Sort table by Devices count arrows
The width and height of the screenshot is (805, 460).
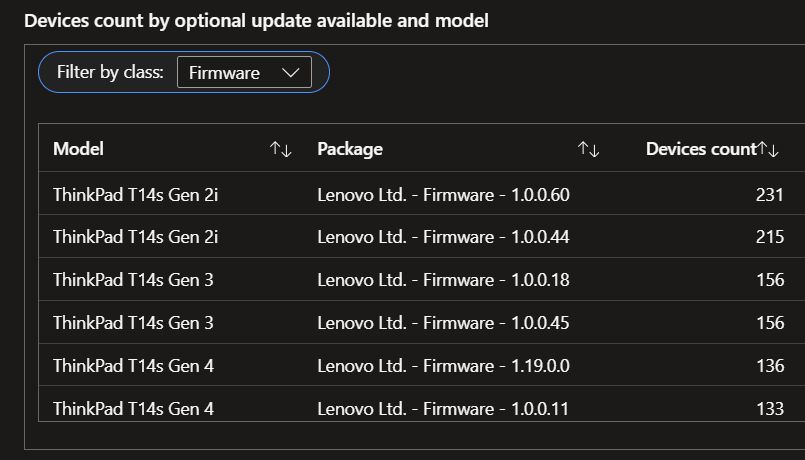coord(769,149)
